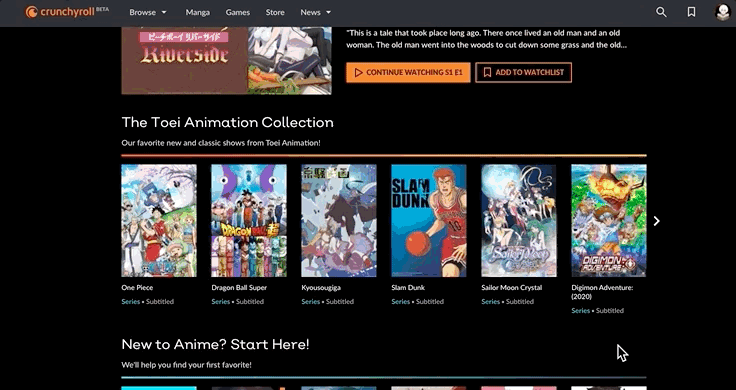Open the Sailor Moon Crystal poster
Image resolution: width=736 pixels, height=390 pixels.
point(519,221)
